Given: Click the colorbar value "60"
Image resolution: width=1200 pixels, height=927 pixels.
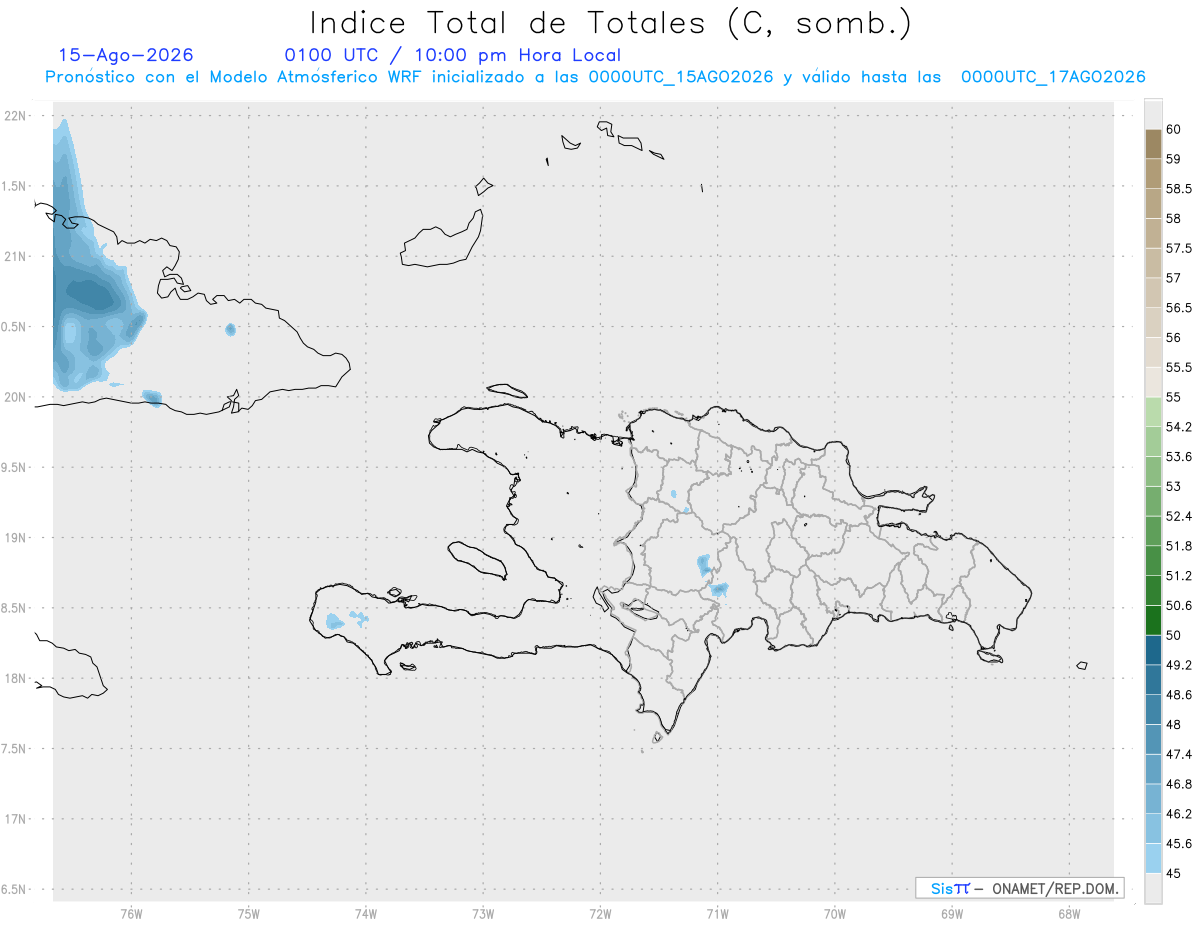Looking at the screenshot, I should point(1173,129).
